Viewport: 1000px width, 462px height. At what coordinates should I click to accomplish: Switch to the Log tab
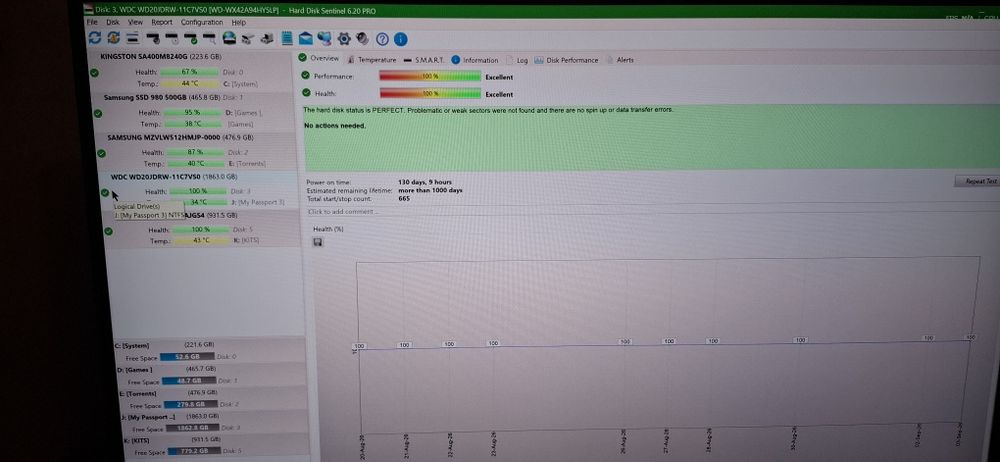click(x=517, y=60)
